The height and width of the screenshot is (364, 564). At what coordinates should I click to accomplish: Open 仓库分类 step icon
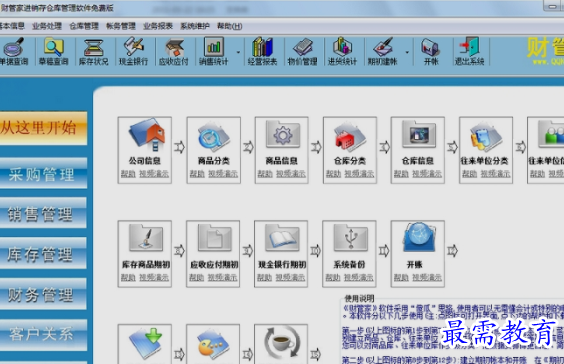(x=350, y=136)
